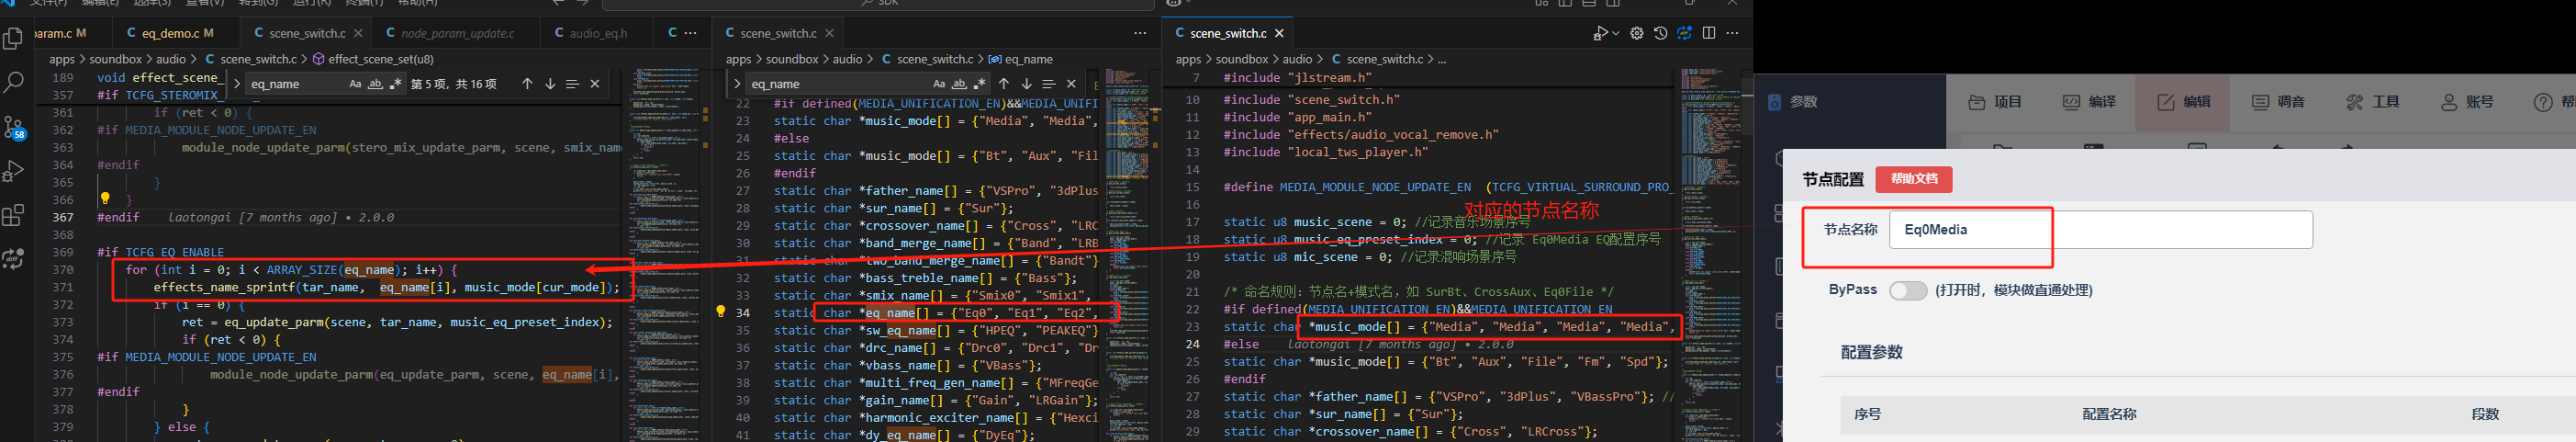The height and width of the screenshot is (442, 2576).
Task: Select the 编译 menu in tuning tool
Action: [x=2089, y=102]
